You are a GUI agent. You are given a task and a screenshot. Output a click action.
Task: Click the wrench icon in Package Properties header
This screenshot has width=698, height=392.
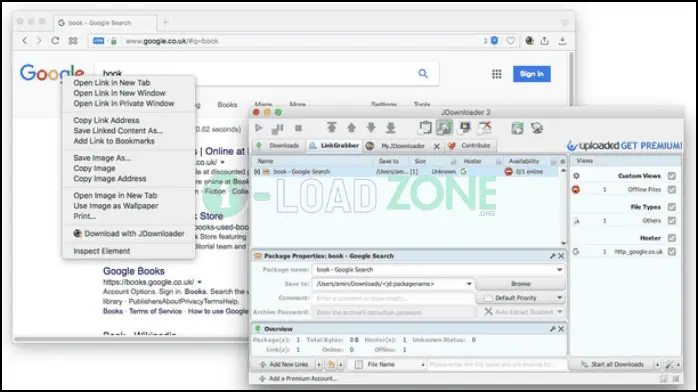(x=552, y=256)
